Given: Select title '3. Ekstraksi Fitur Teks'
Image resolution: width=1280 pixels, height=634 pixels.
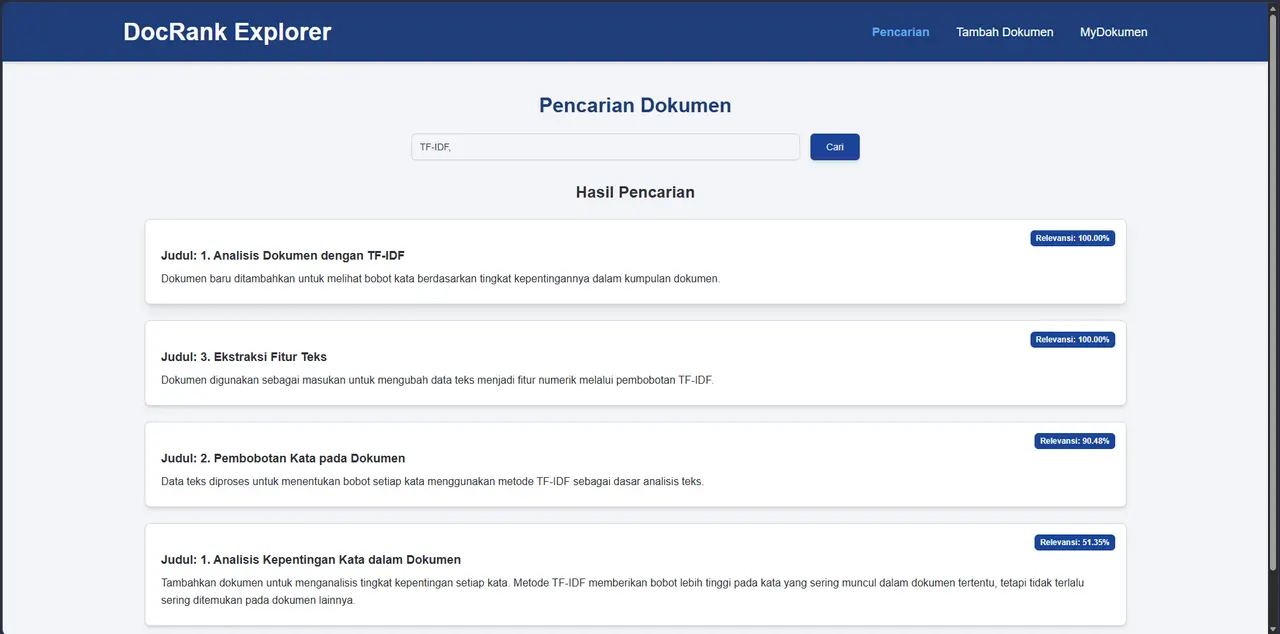Looking at the screenshot, I should tap(244, 357).
